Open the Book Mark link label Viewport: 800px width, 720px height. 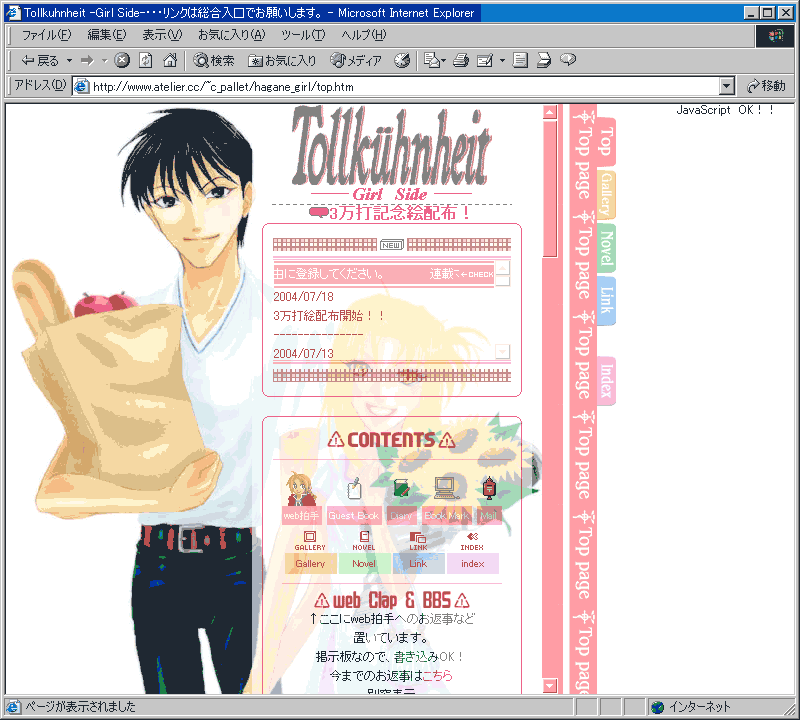pyautogui.click(x=446, y=516)
